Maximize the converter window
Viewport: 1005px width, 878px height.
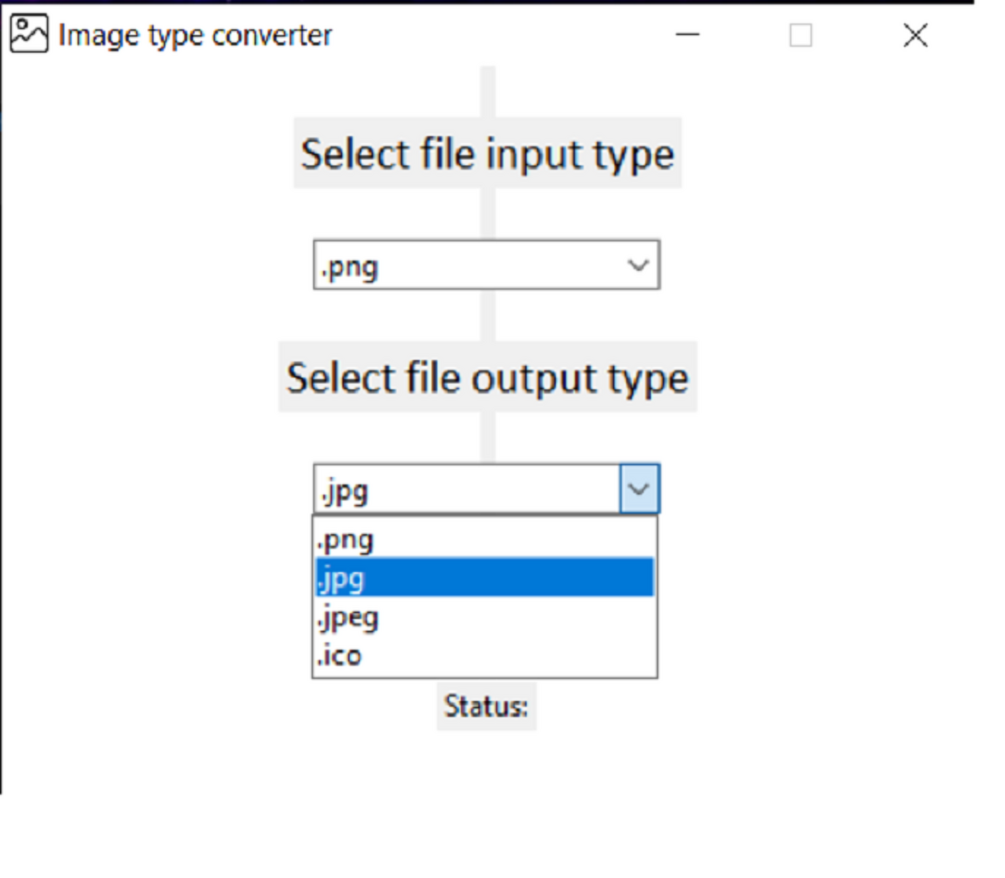(800, 35)
